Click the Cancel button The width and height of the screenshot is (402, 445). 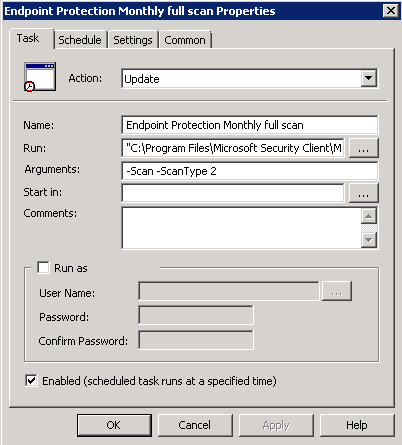click(x=195, y=425)
